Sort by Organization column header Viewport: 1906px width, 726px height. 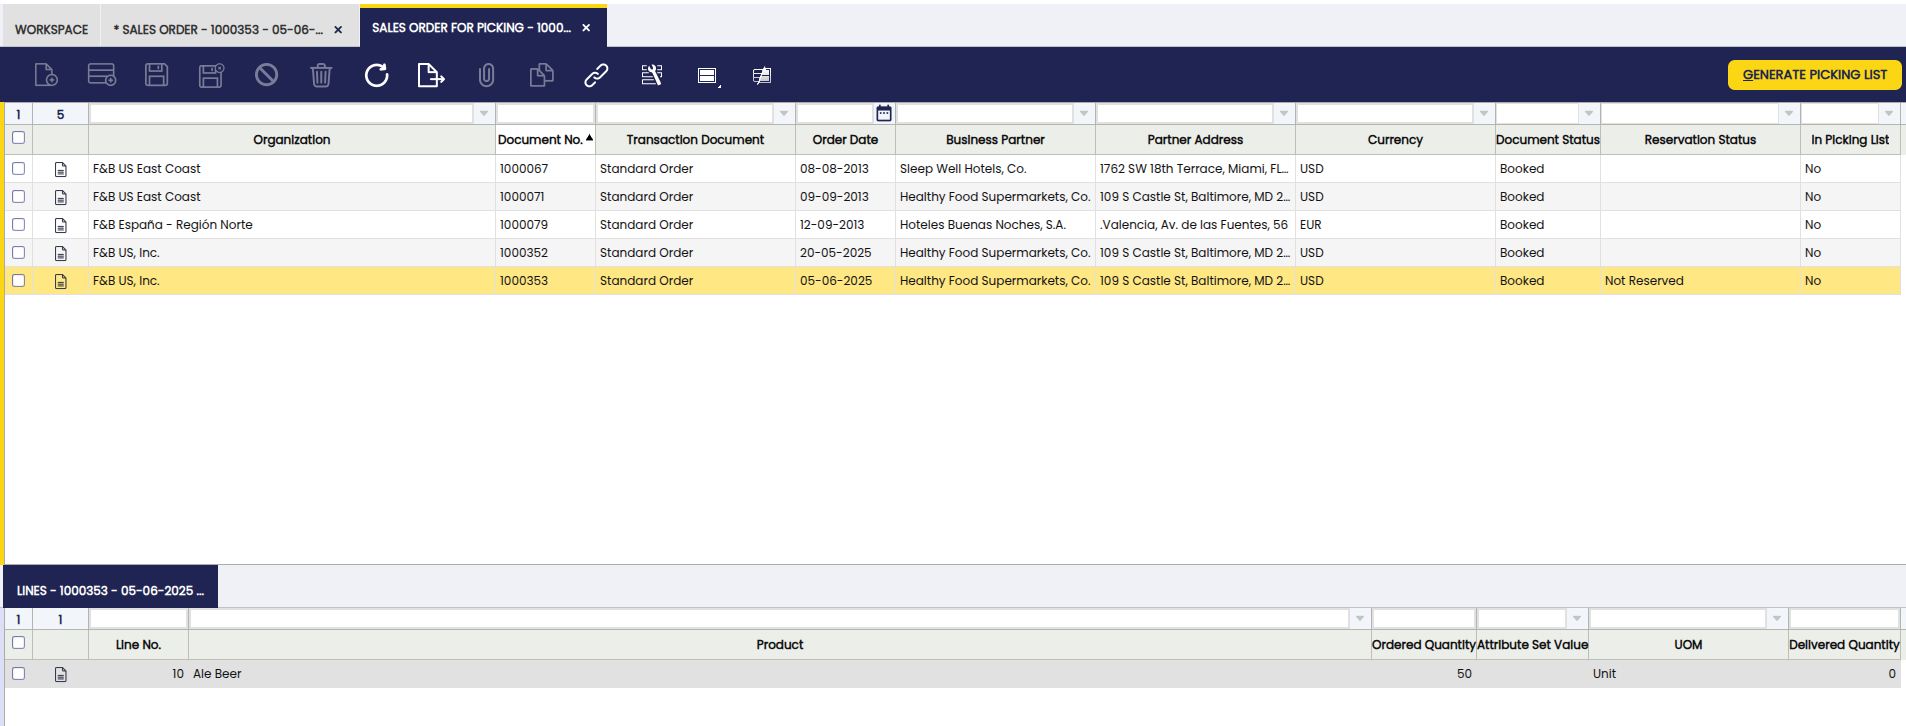pos(291,140)
